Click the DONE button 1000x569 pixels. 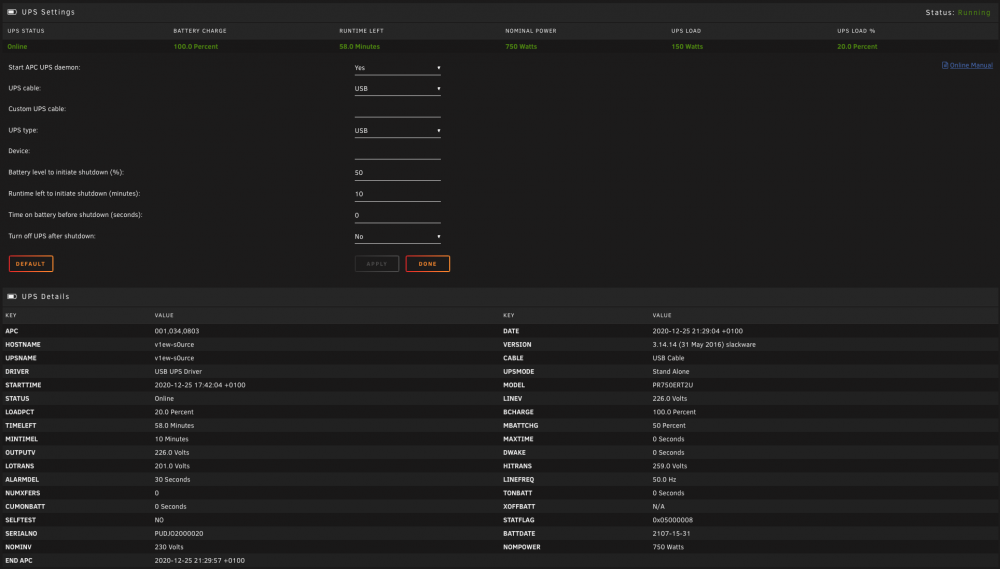click(x=427, y=263)
